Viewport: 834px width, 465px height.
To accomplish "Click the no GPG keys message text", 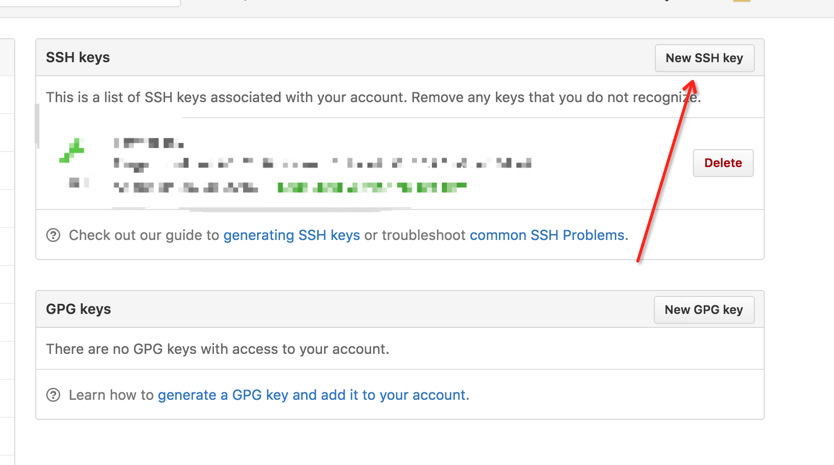I will click(x=218, y=349).
